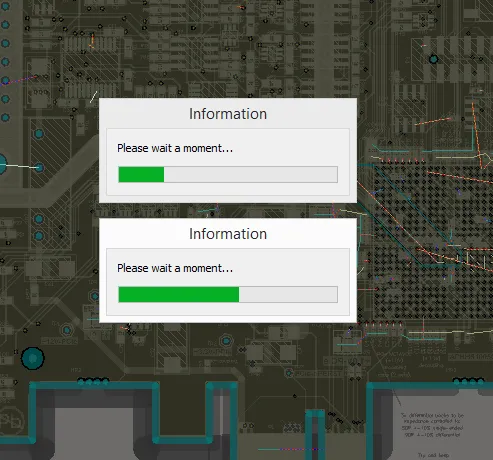493x460 pixels.
Task: Click the light gray board cutout slot
Action: pos(94,433)
